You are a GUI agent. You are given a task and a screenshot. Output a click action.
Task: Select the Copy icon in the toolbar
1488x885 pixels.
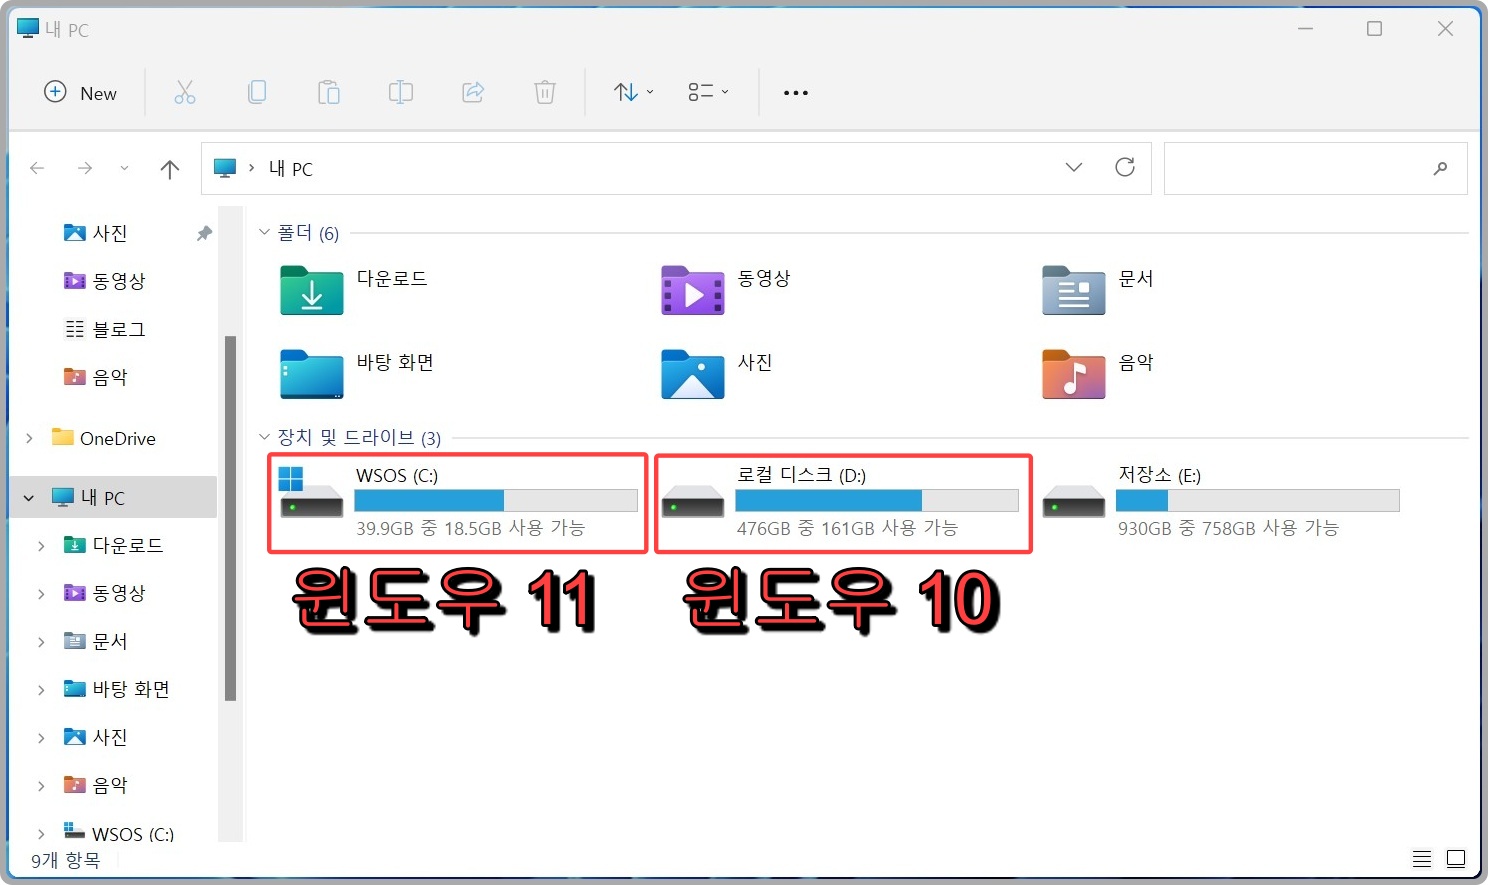[257, 92]
